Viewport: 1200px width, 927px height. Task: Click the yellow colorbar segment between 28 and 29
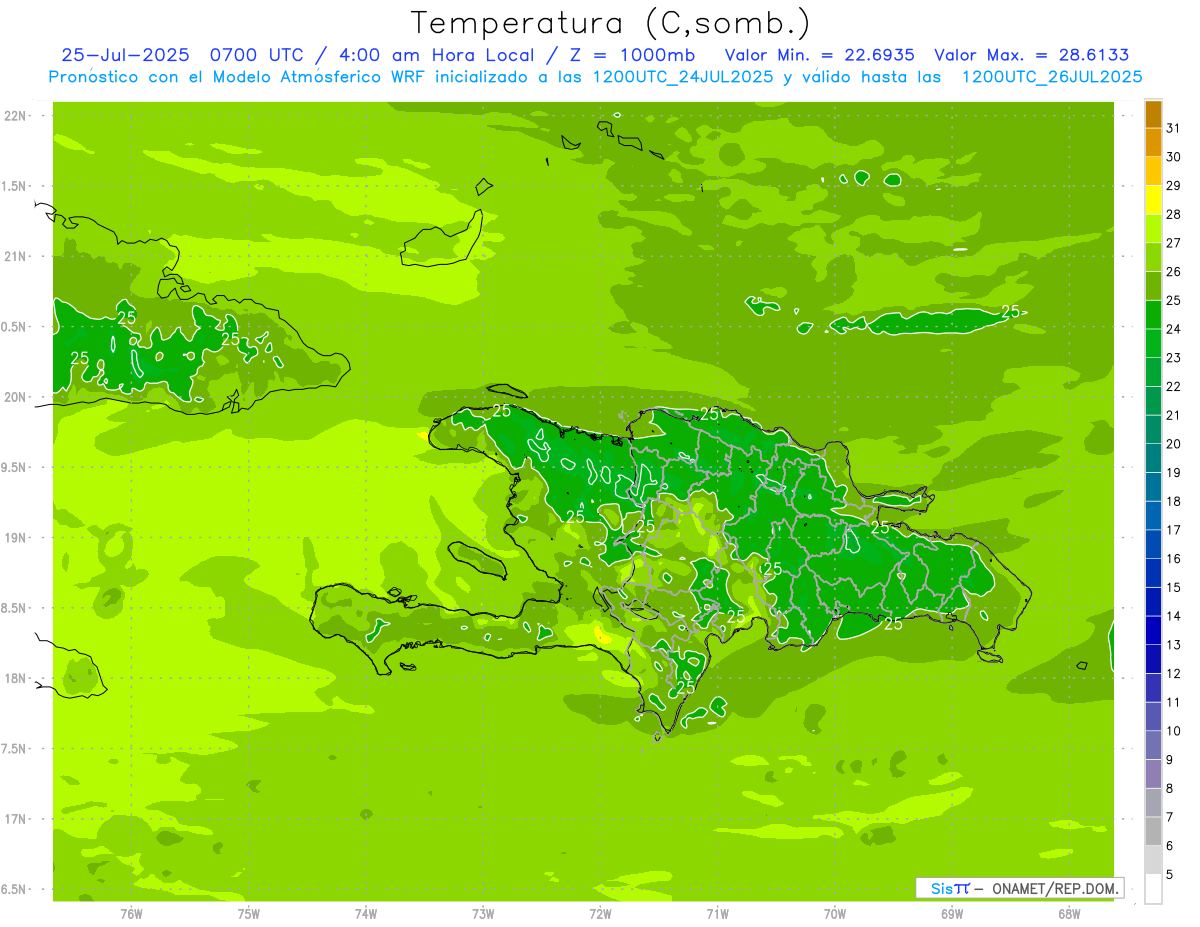tap(1153, 200)
